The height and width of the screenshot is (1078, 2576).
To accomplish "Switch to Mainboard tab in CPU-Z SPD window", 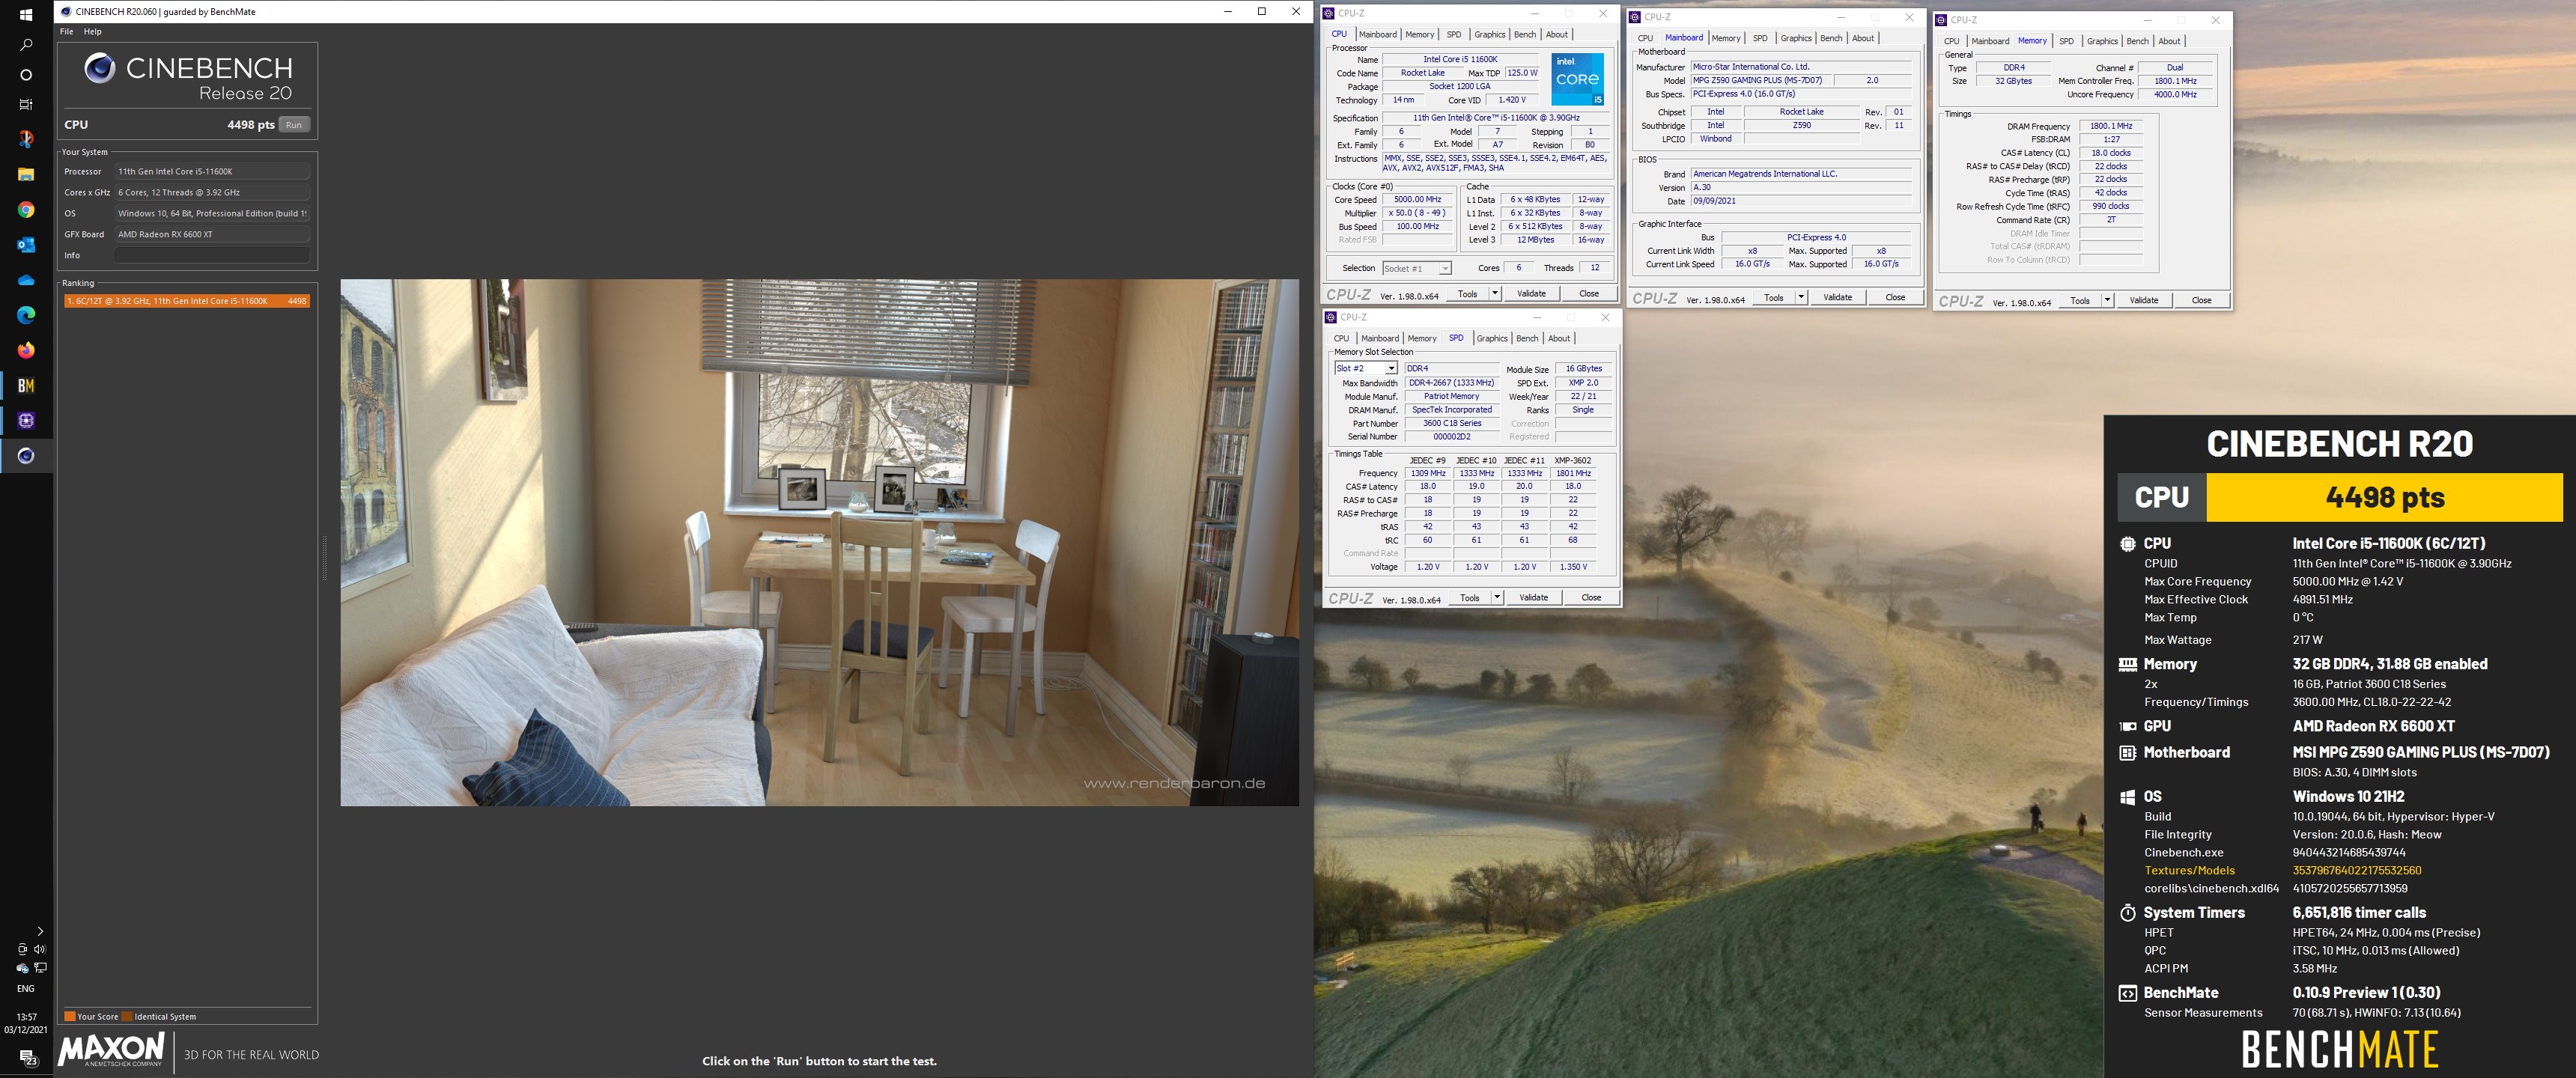I will tap(1380, 339).
